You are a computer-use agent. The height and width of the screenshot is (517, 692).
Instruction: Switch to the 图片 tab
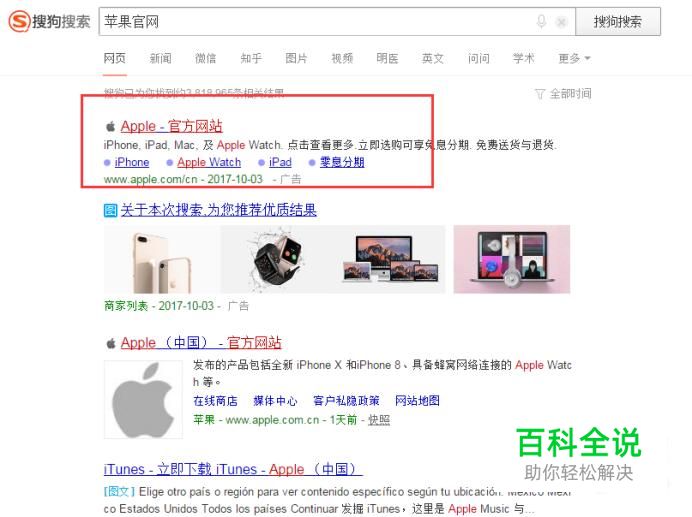click(x=296, y=58)
